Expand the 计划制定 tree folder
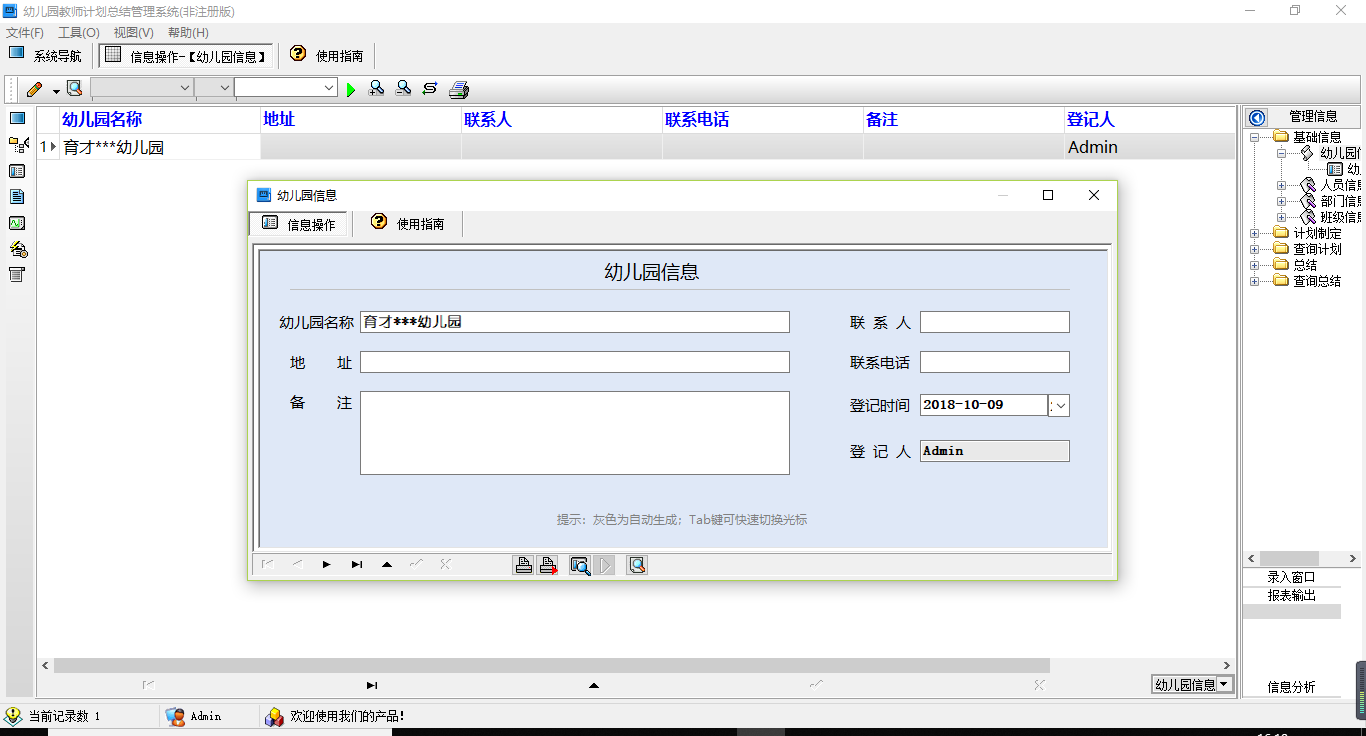The width and height of the screenshot is (1366, 736). click(1255, 234)
